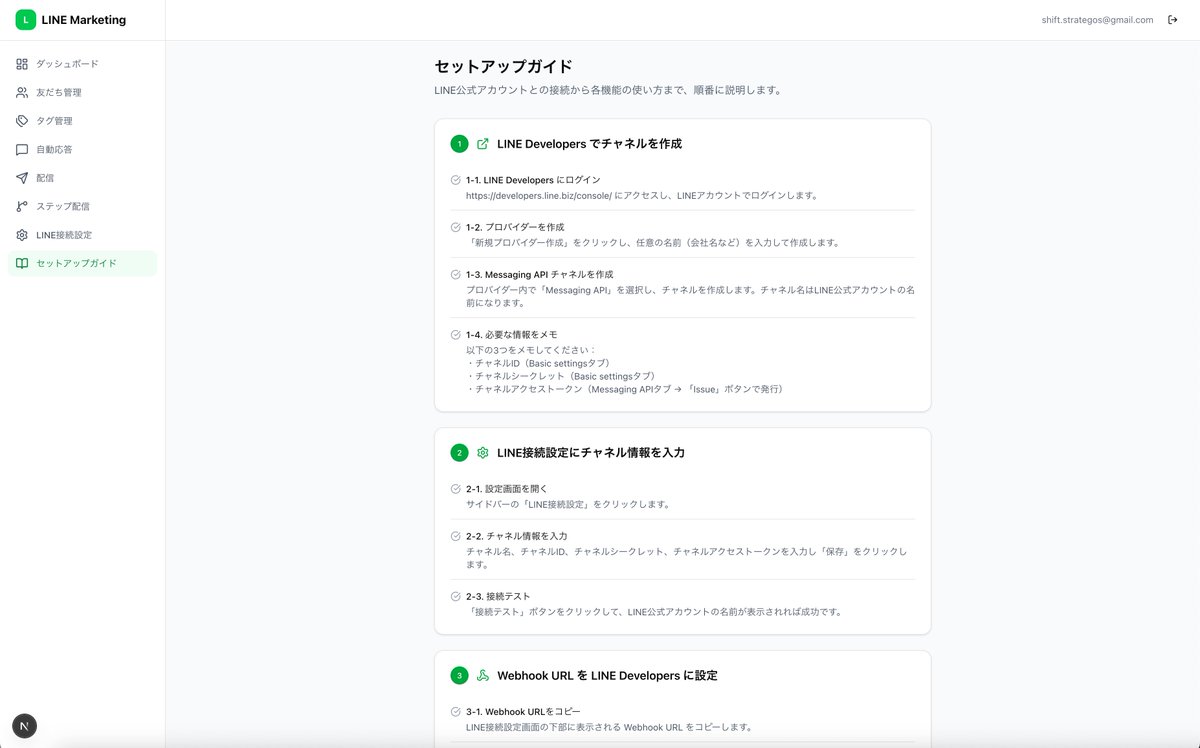The image size is (1200, 748).
Task: Click step title 3-1. Webhook URLをコピー
Action: (523, 712)
